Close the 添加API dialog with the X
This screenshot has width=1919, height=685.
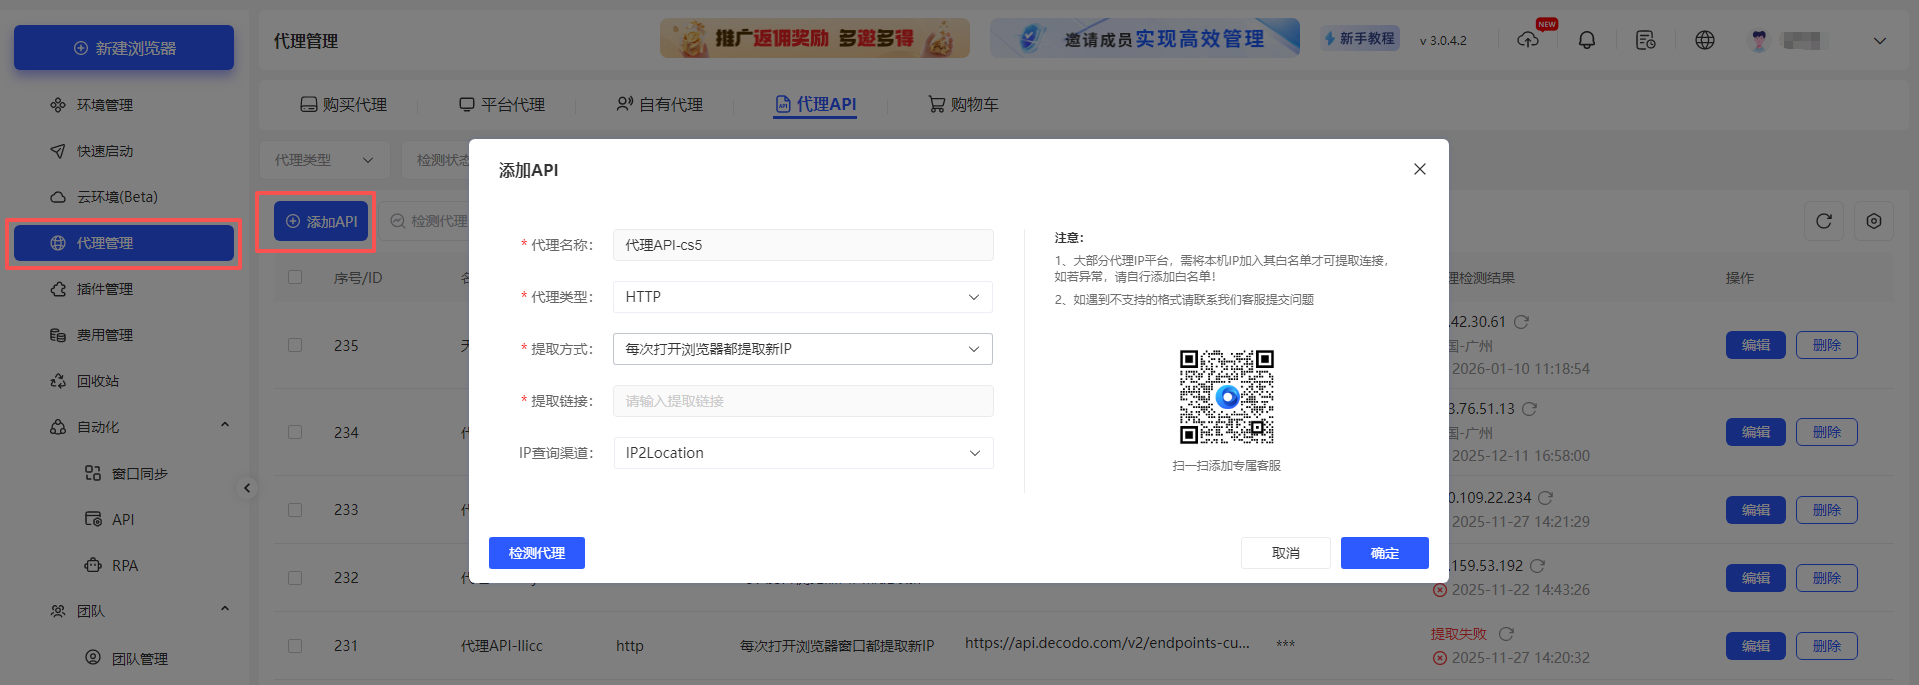[x=1420, y=169]
